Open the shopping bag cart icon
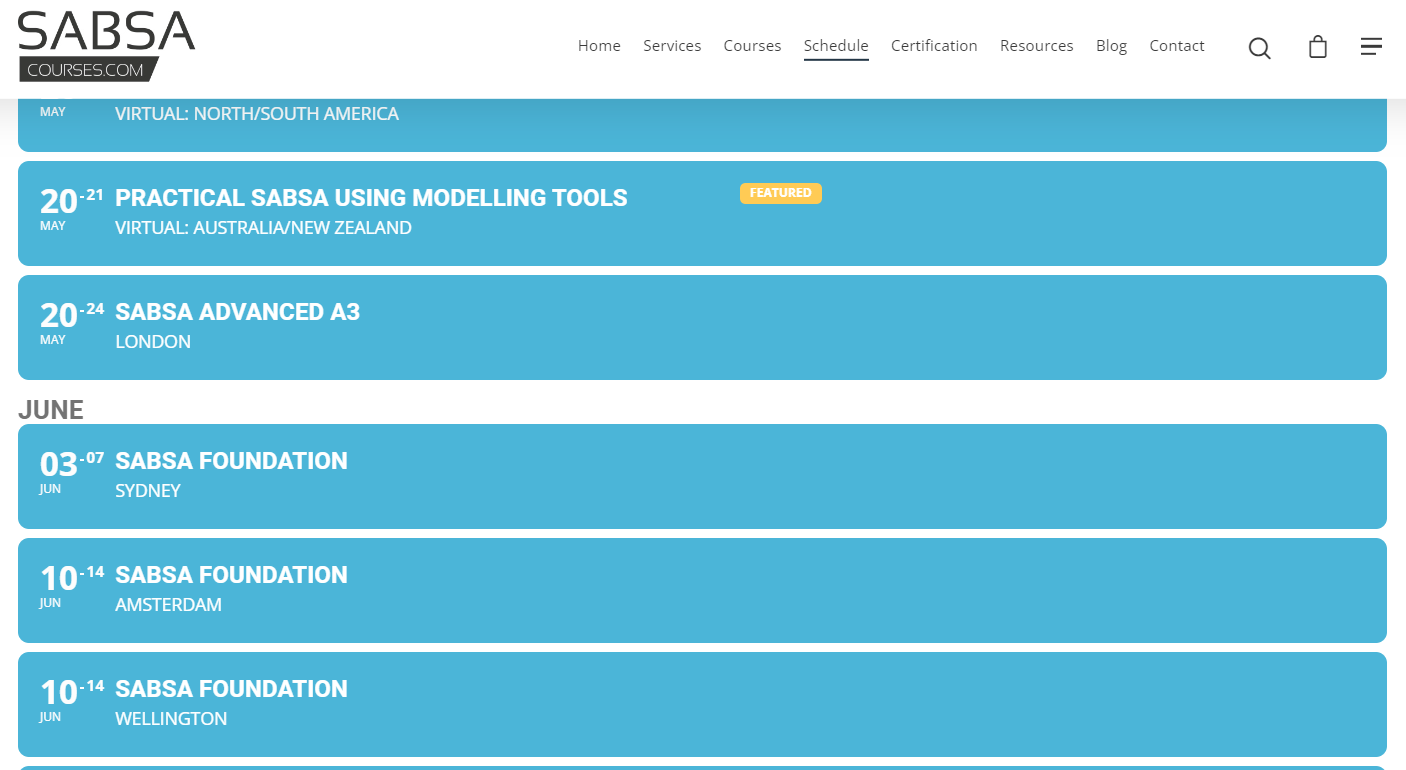1406x770 pixels. pyautogui.click(x=1318, y=47)
